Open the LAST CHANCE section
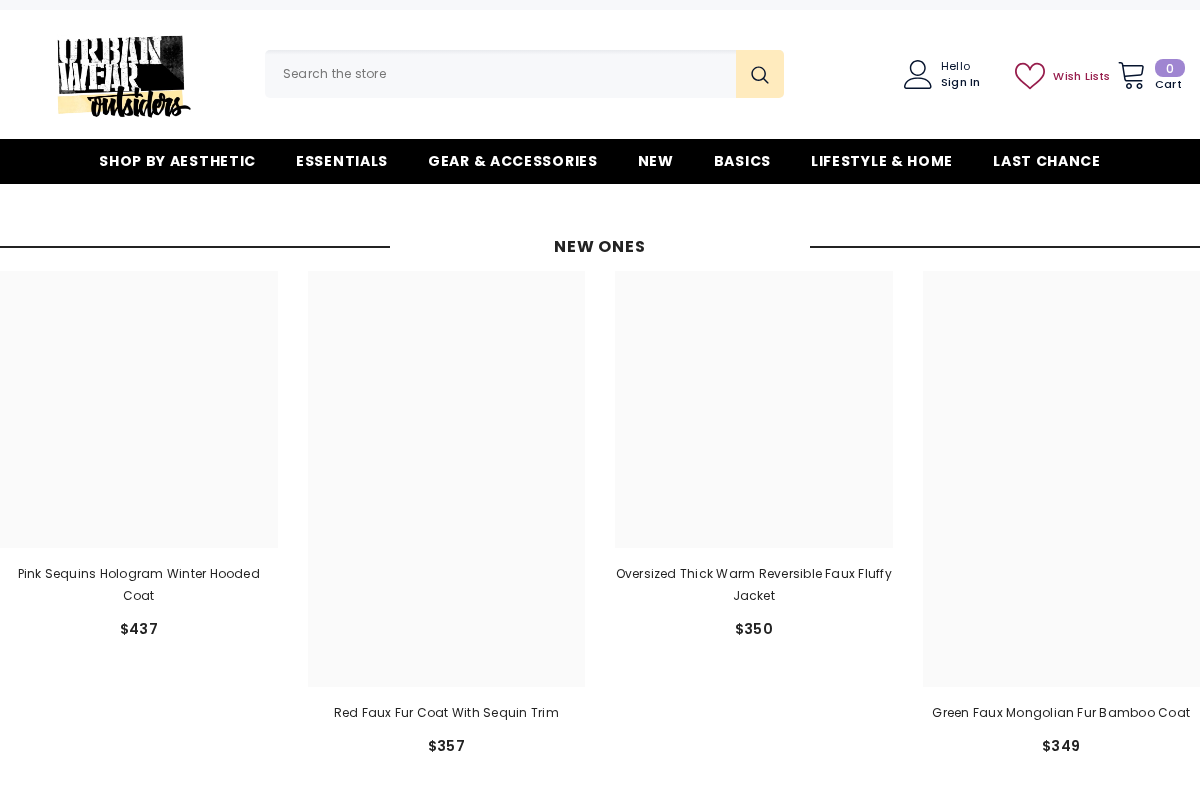This screenshot has height=800, width=1200. coord(1046,161)
